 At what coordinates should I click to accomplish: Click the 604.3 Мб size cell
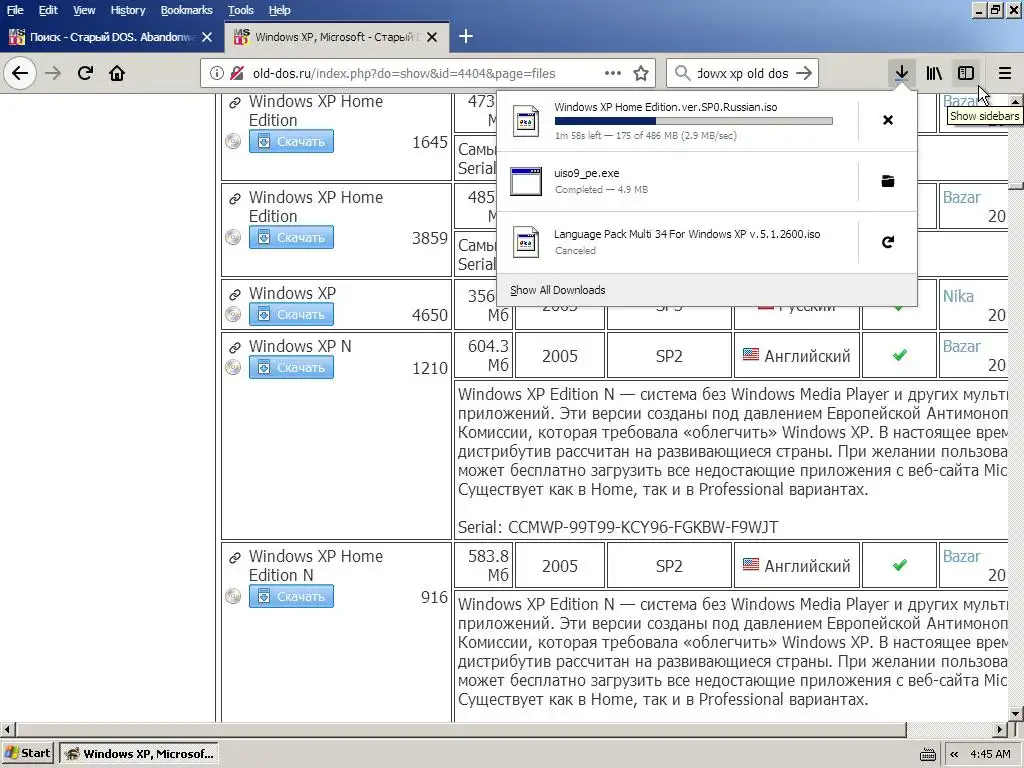click(x=484, y=356)
